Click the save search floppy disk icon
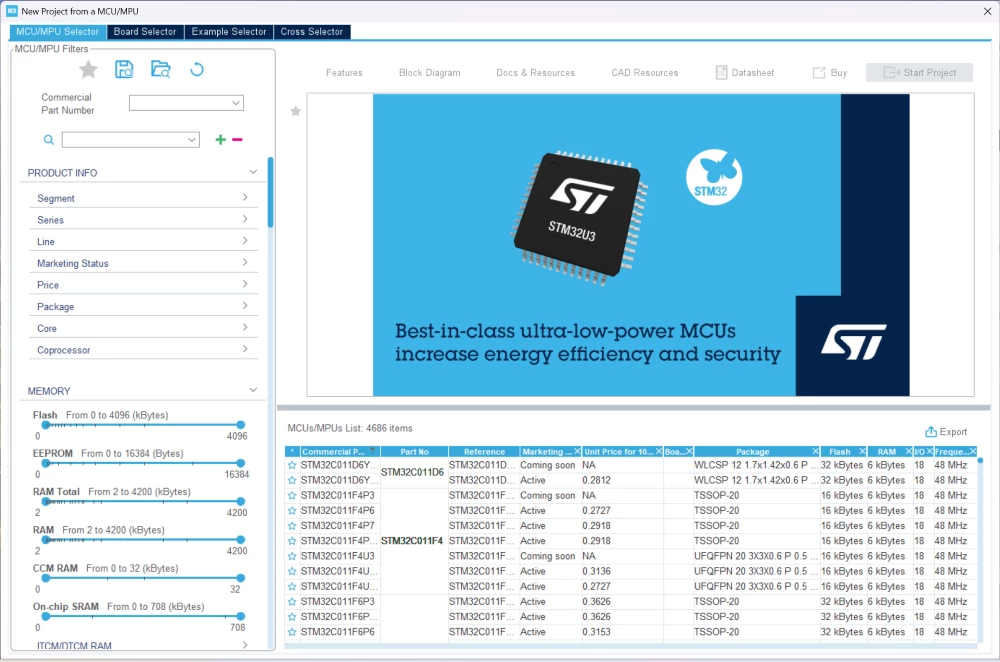This screenshot has width=1000, height=662. click(x=124, y=69)
